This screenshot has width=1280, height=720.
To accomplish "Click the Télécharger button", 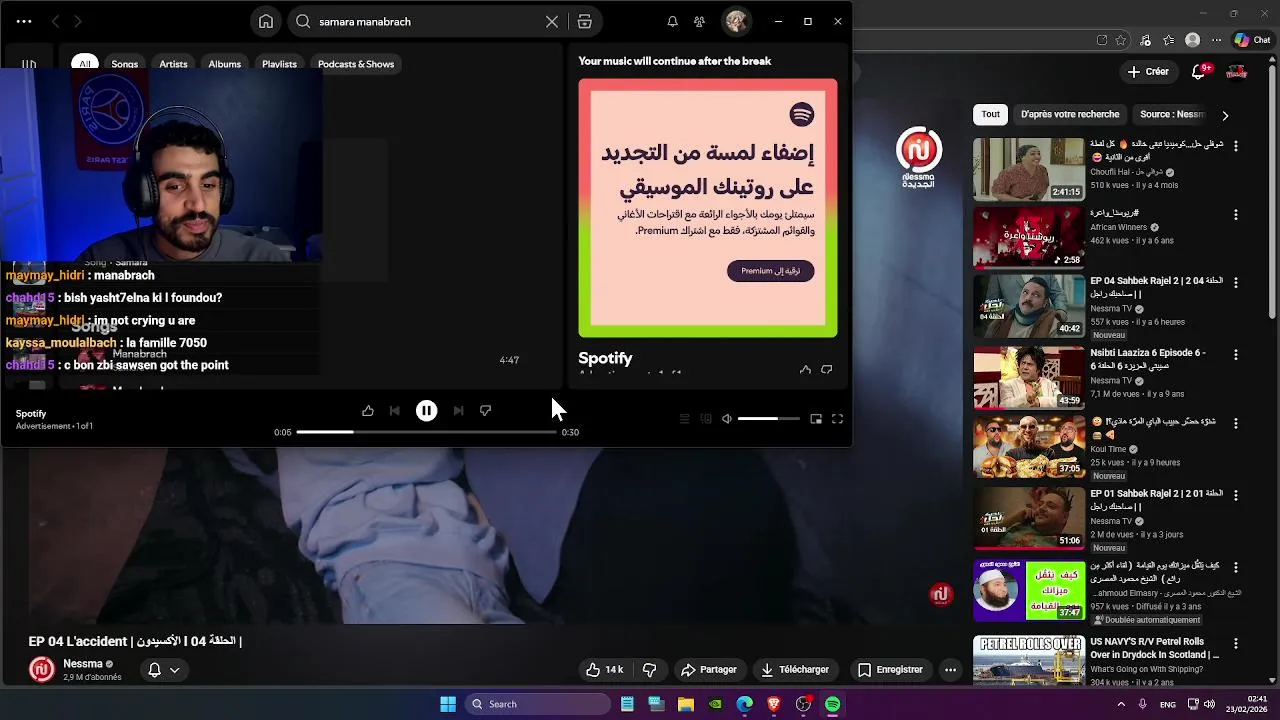I will tap(795, 670).
